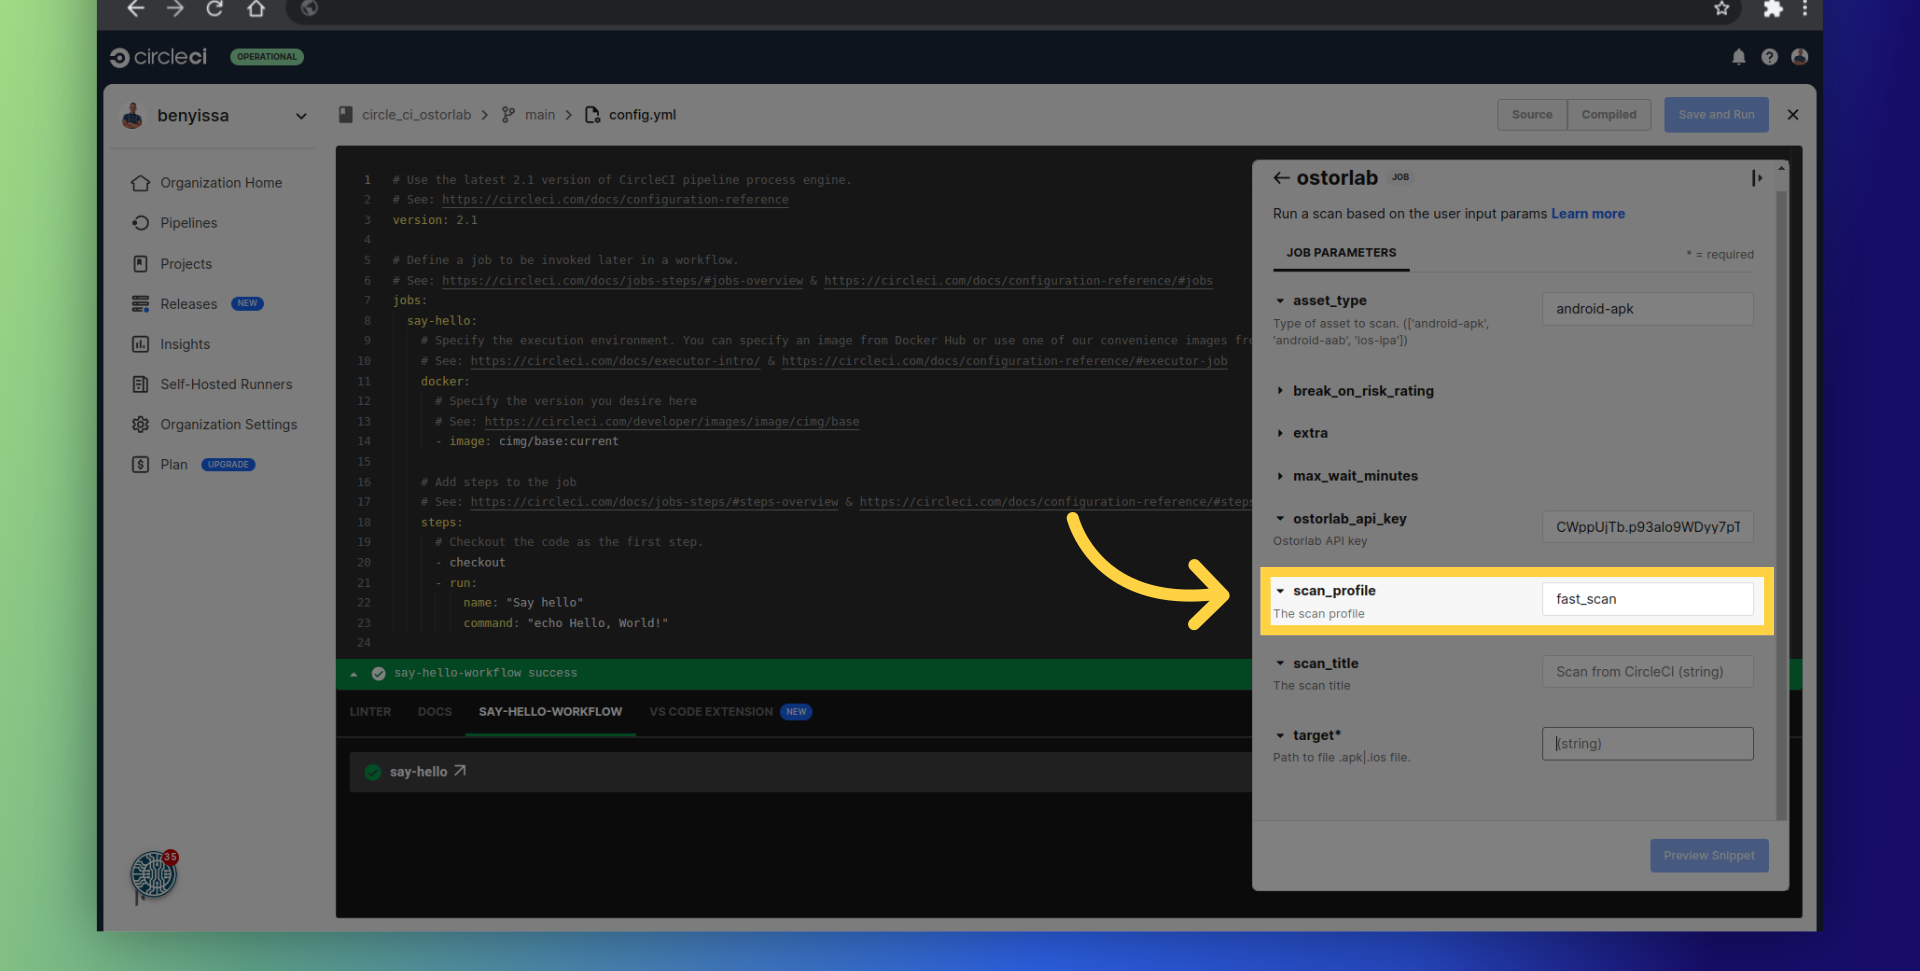The height and width of the screenshot is (971, 1920).
Task: Open Pipelines from the sidebar
Action: (x=188, y=223)
